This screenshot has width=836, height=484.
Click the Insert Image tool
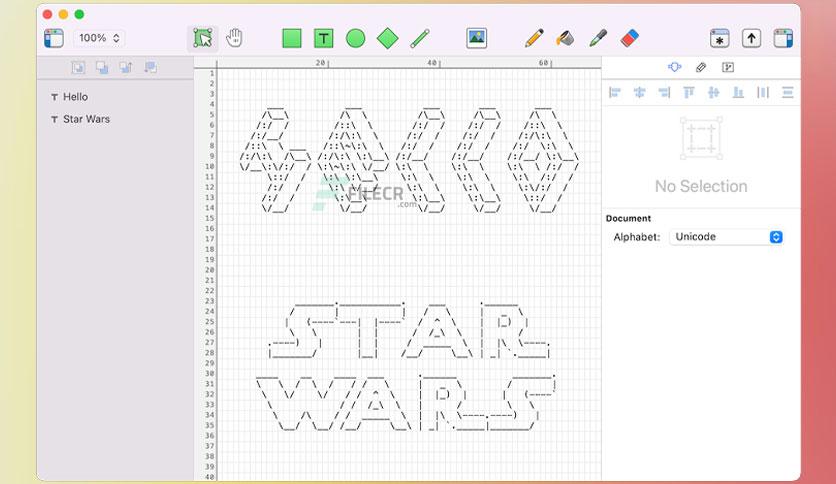coord(476,38)
